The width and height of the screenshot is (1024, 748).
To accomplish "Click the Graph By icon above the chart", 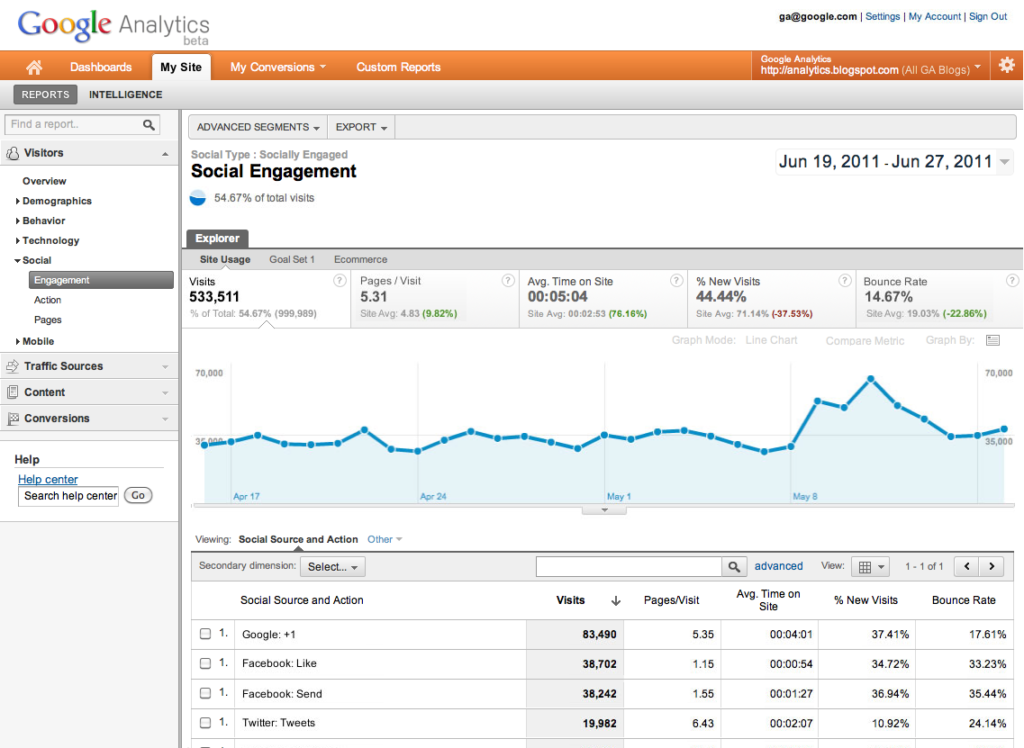I will click(x=992, y=341).
